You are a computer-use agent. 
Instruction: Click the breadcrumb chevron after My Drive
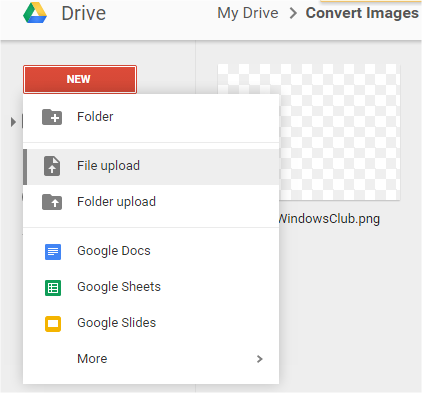pyautogui.click(x=293, y=13)
